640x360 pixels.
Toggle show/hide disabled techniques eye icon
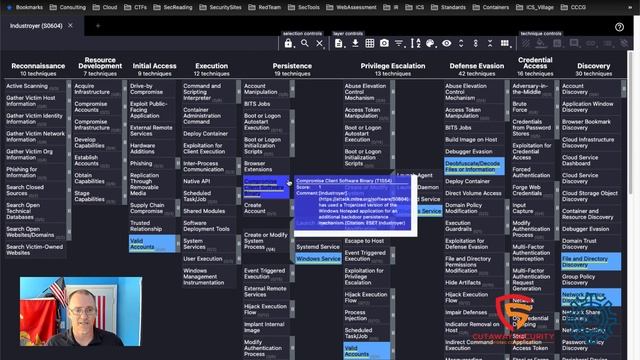pos(447,43)
